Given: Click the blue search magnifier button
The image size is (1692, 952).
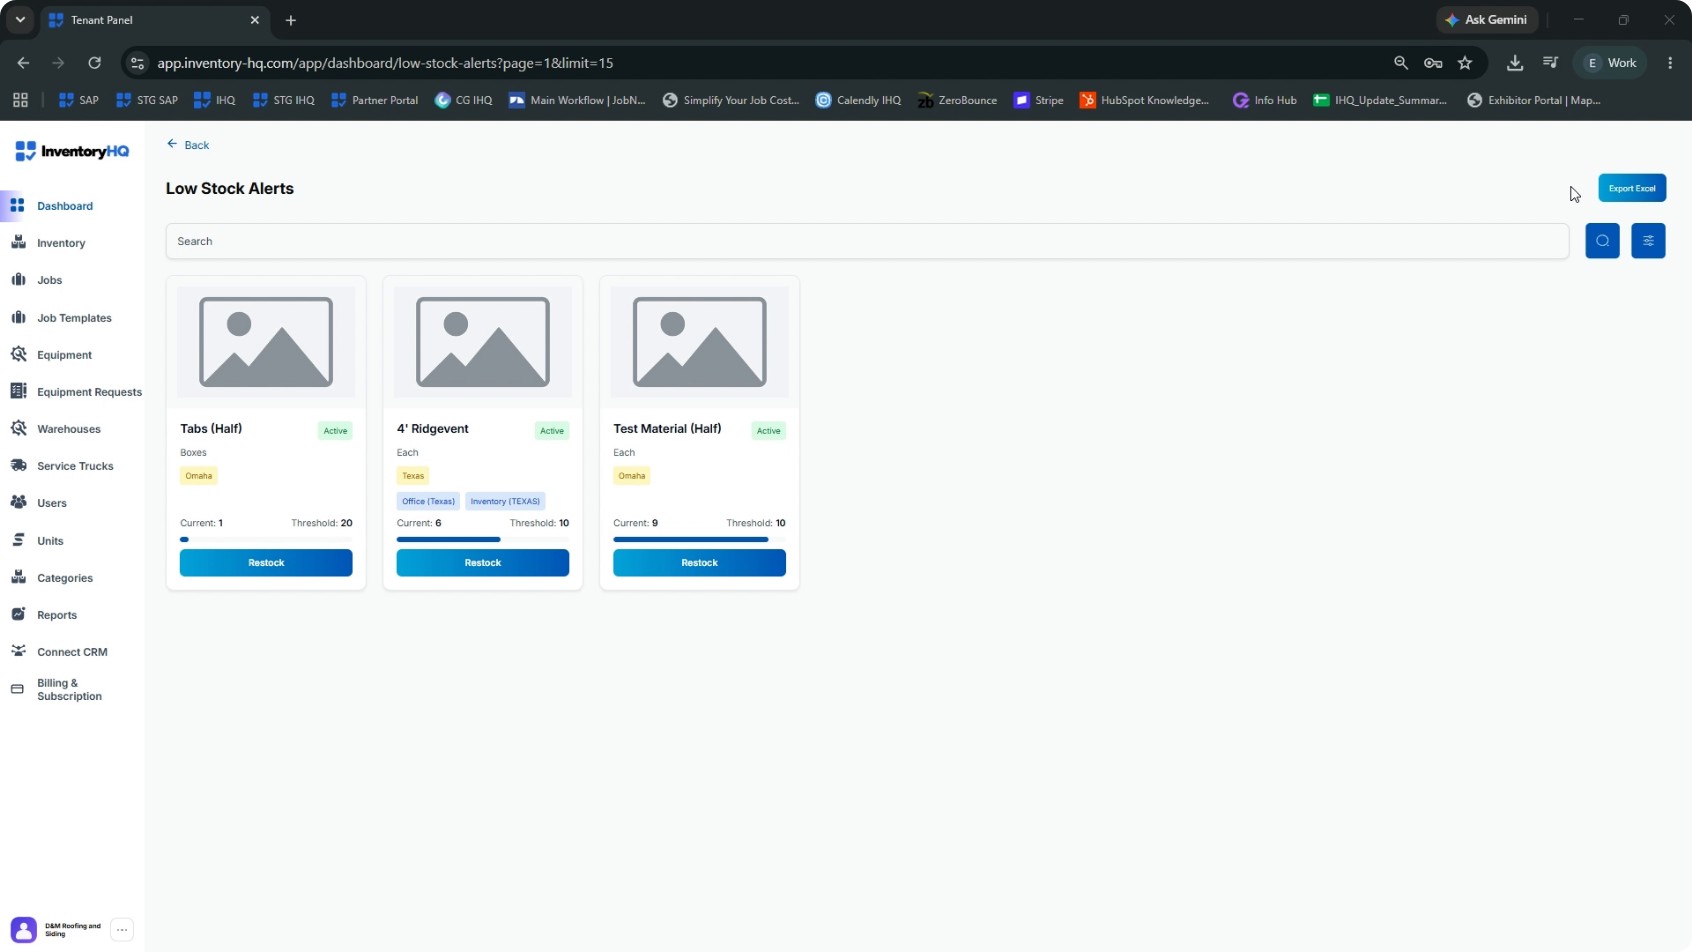Looking at the screenshot, I should click(1602, 241).
